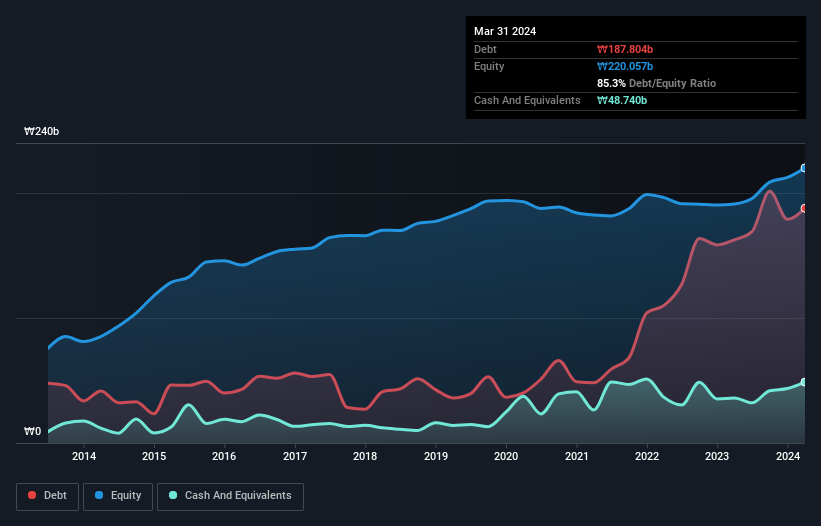Click the blue Equity legend dot
The height and width of the screenshot is (526, 821).
pos(99,495)
